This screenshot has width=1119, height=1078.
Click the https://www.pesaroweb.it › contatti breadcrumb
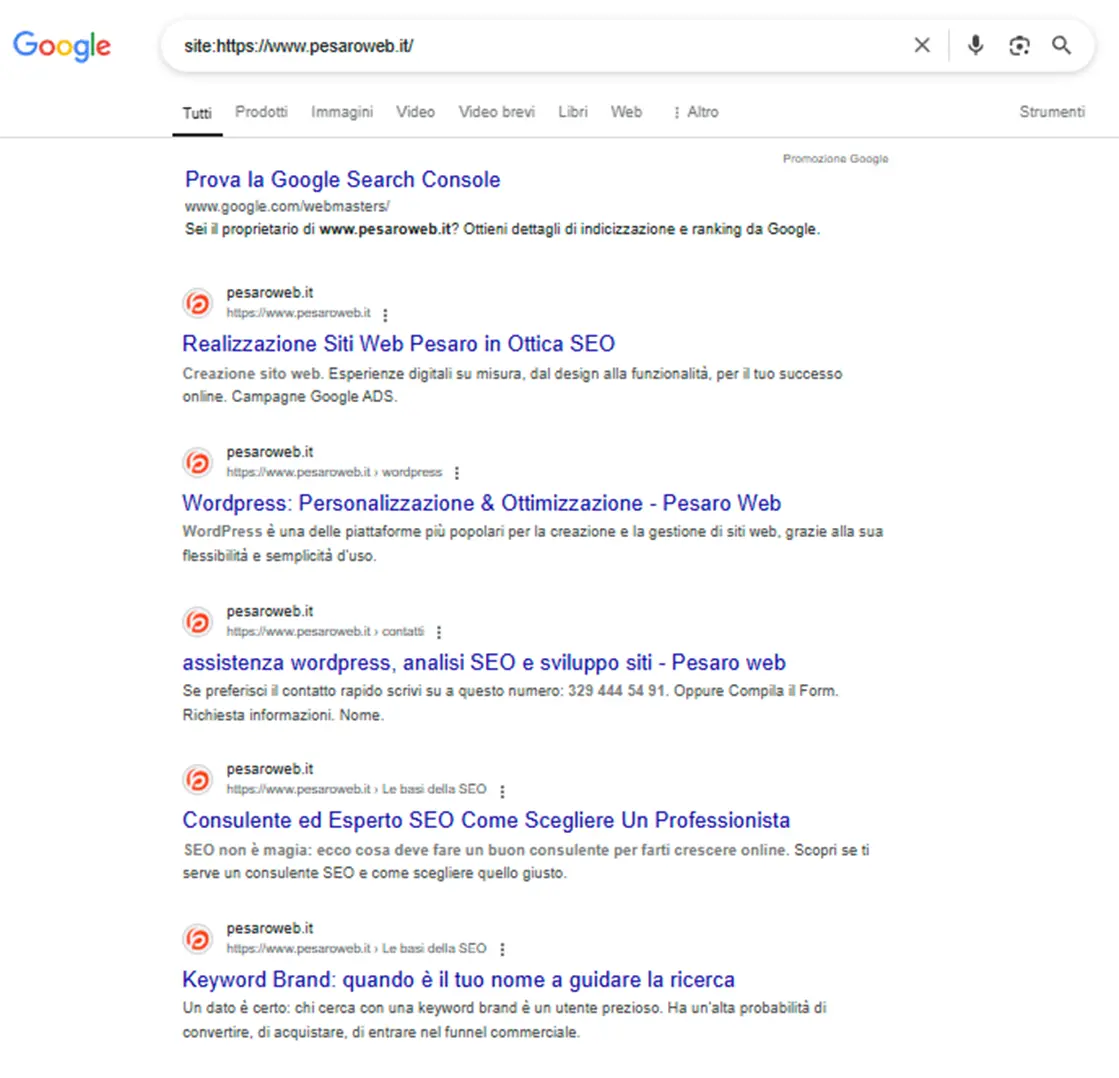coord(325,631)
